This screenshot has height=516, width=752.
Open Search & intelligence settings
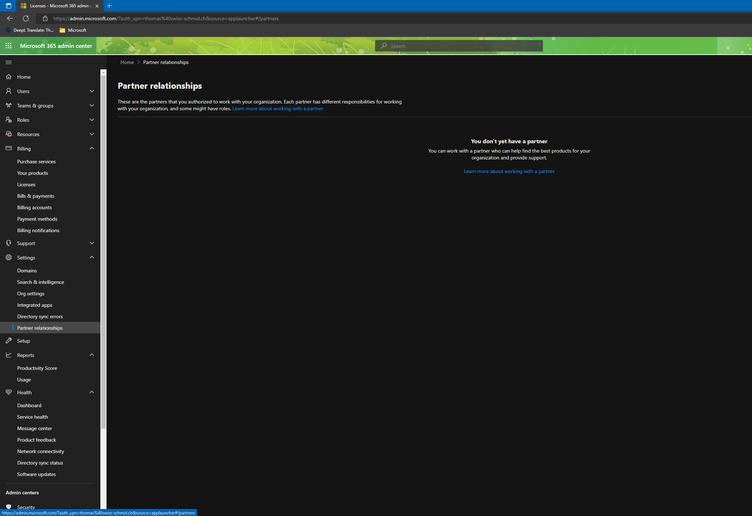[x=40, y=282]
